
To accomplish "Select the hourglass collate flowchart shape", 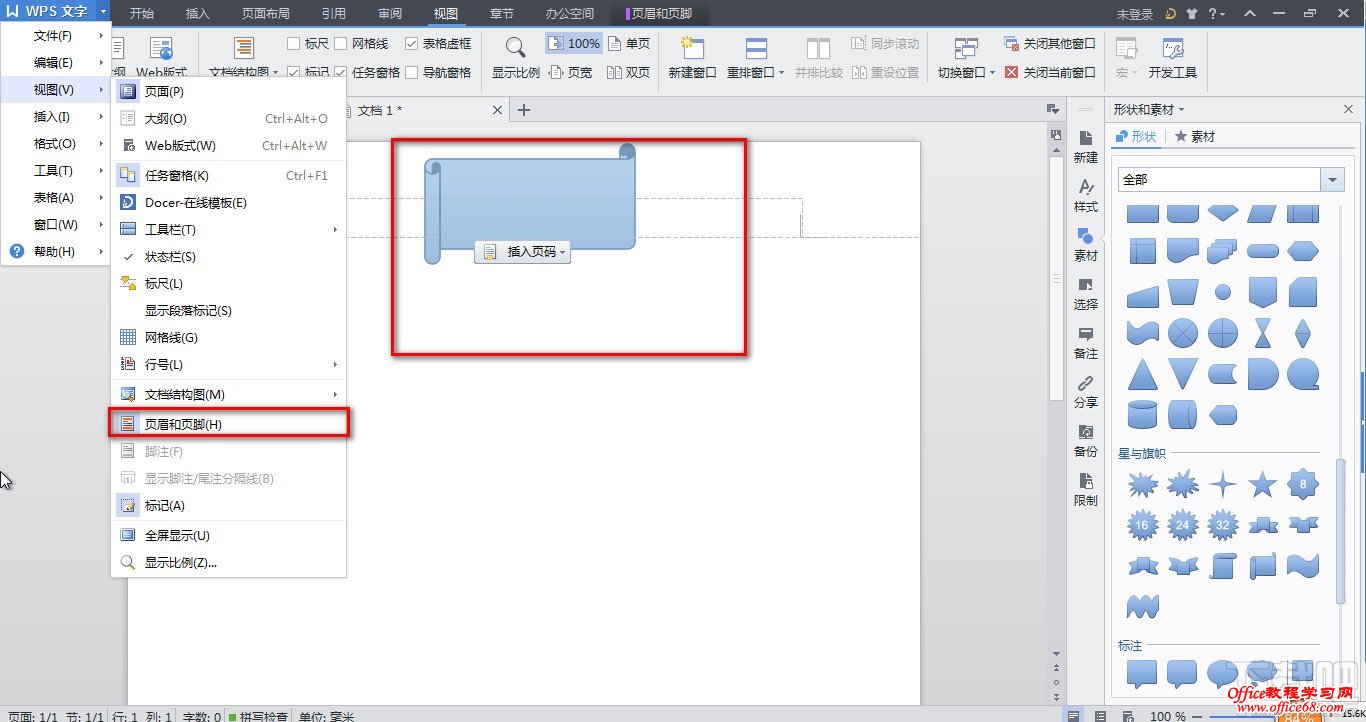I will point(1263,332).
